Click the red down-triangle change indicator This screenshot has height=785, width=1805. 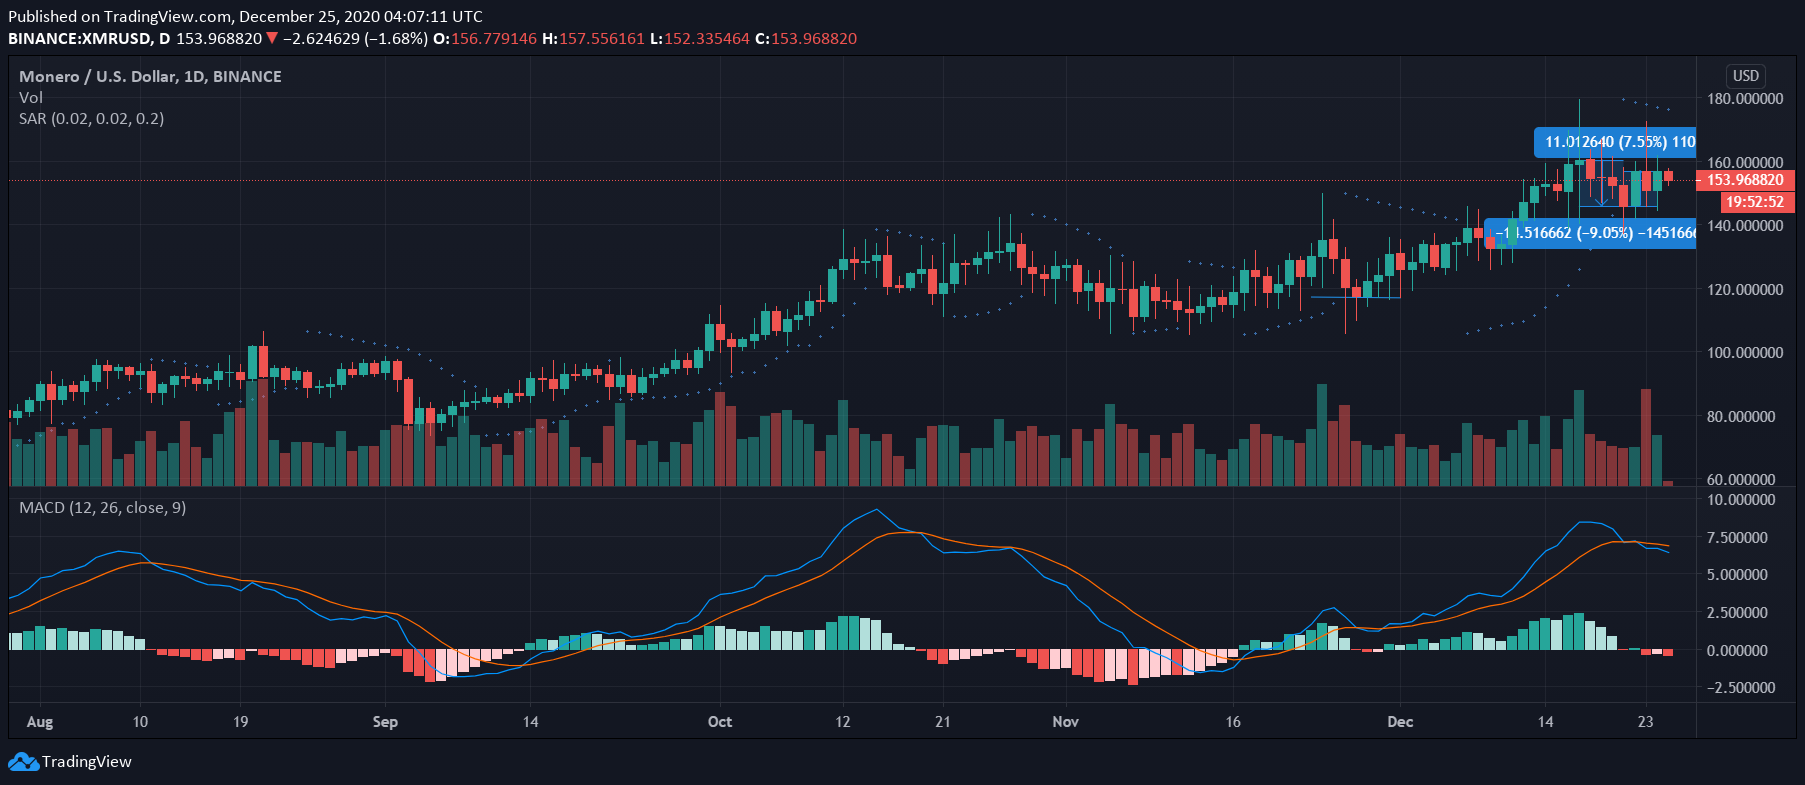click(x=272, y=39)
